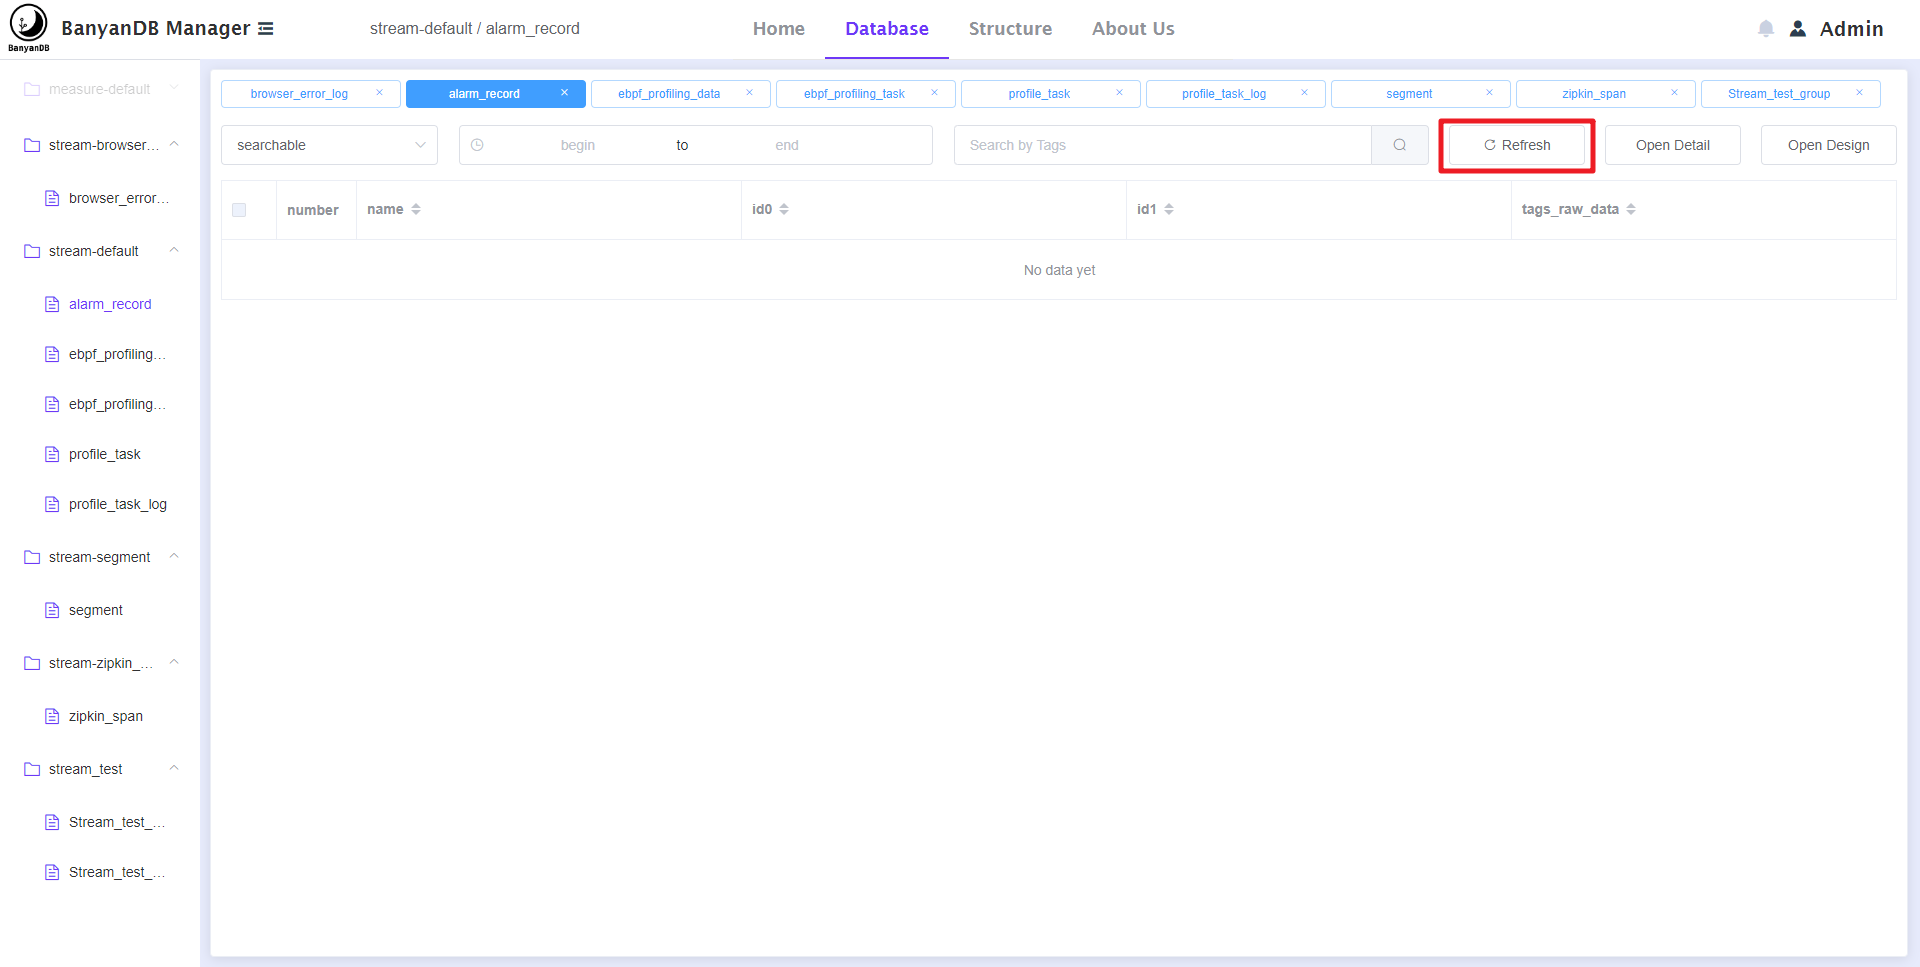The image size is (1920, 967).
Task: Close the ebpf_profiling_data tab
Action: tap(750, 93)
